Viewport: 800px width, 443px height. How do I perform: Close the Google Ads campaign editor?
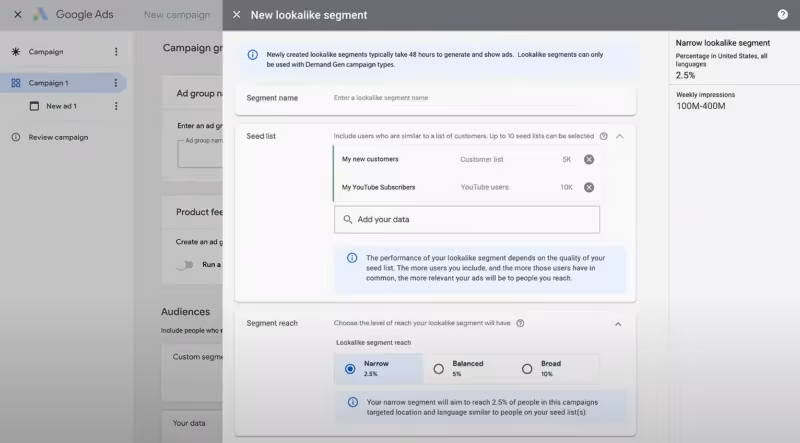click(18, 15)
